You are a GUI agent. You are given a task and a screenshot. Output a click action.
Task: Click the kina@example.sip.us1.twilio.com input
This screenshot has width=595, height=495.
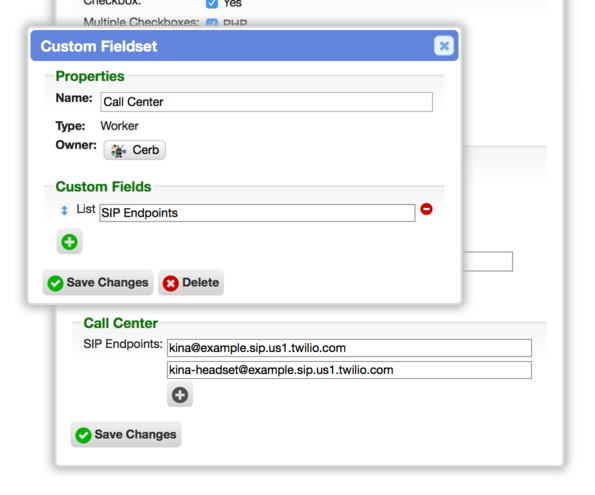(x=349, y=348)
